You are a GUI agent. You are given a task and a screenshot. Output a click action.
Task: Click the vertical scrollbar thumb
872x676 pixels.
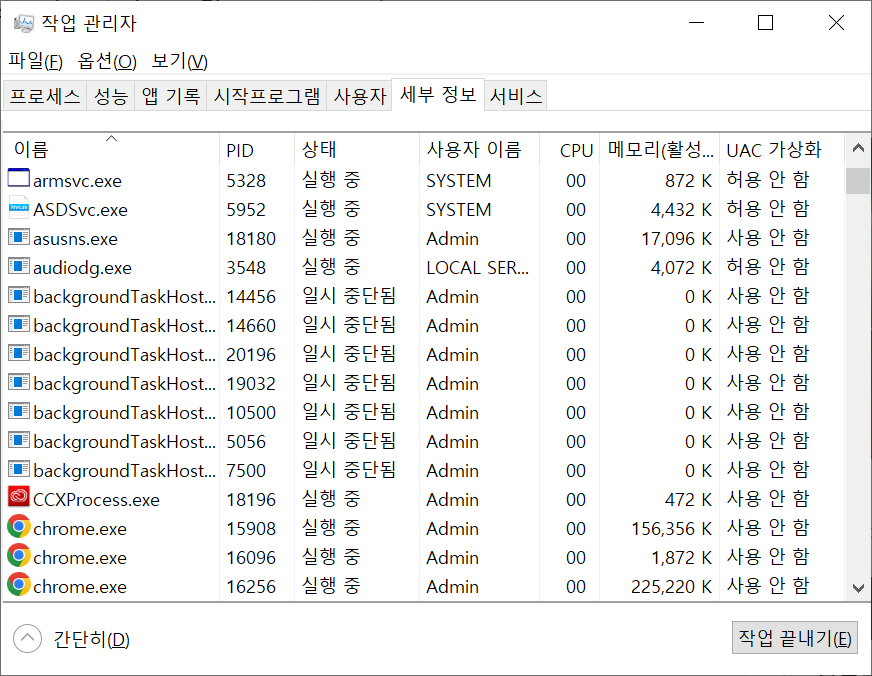click(858, 181)
